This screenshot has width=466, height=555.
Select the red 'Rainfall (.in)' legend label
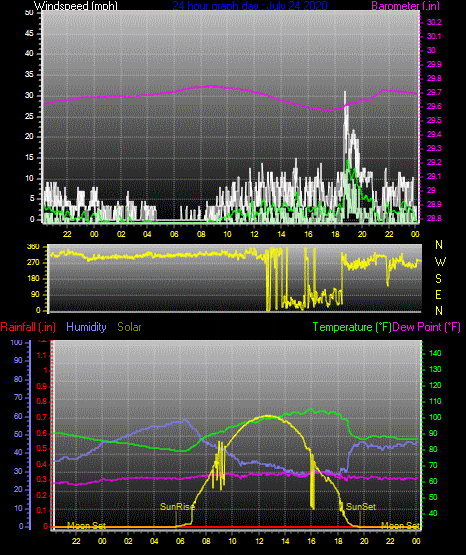28,327
